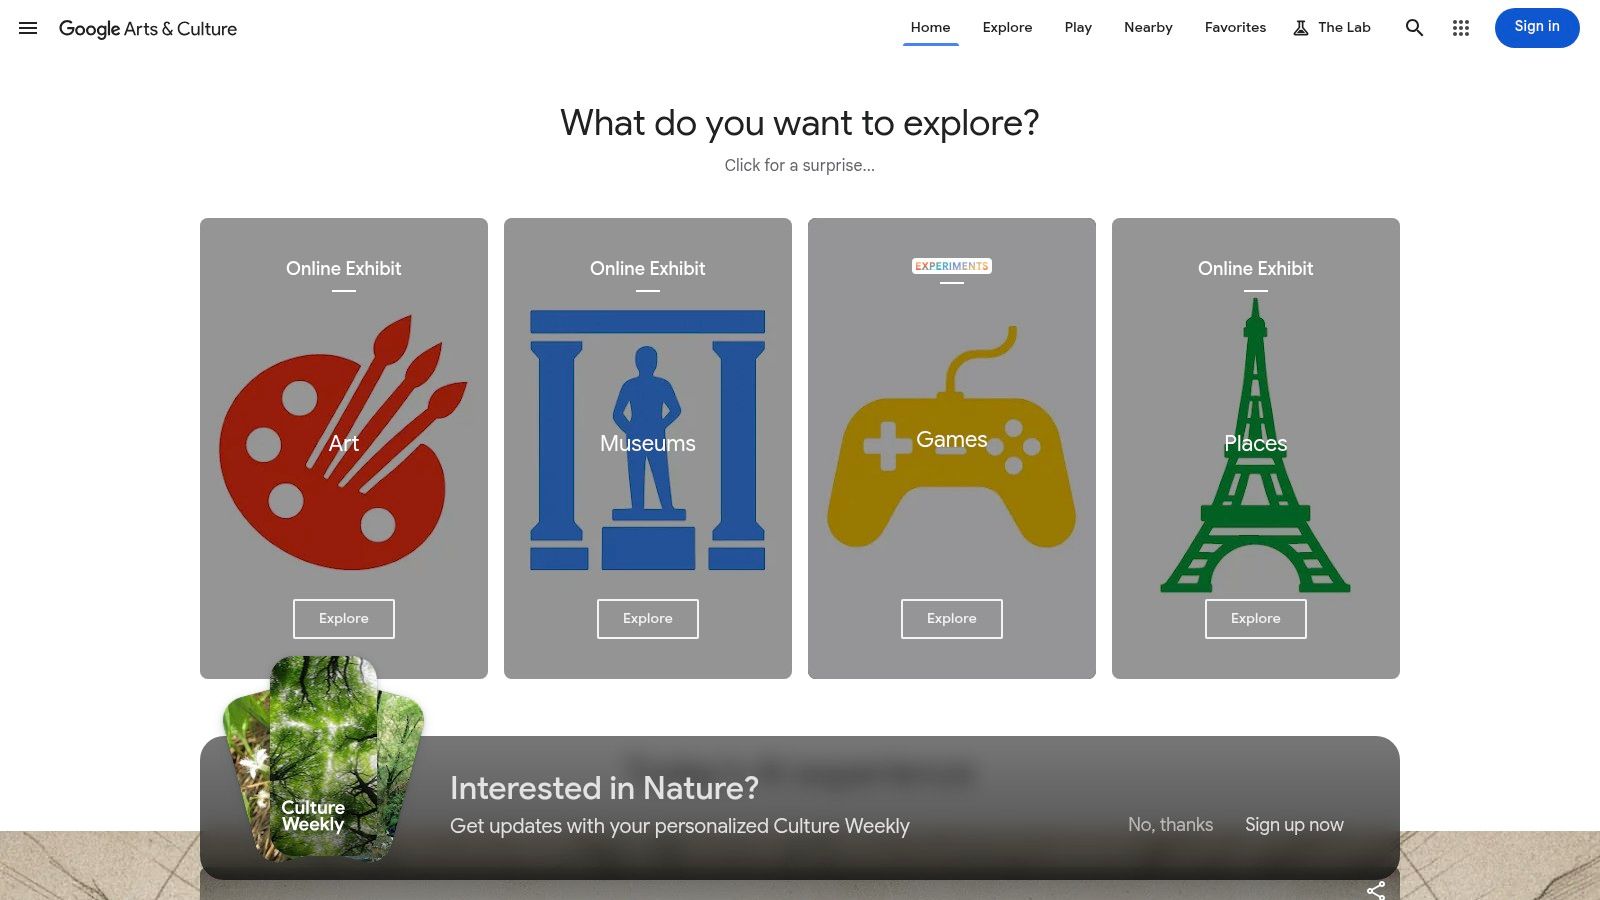Switch to the Explore tab
Viewport: 1600px width, 900px height.
click(1007, 27)
